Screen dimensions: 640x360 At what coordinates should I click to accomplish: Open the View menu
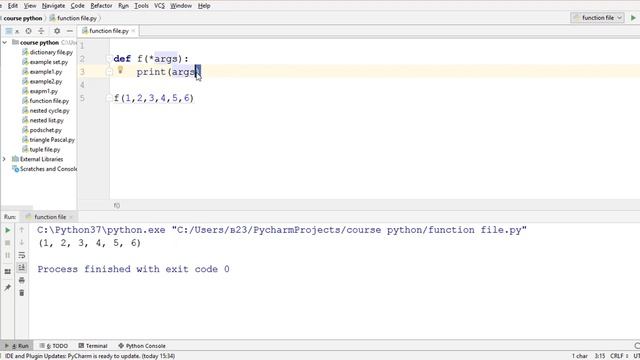pyautogui.click(x=30, y=6)
